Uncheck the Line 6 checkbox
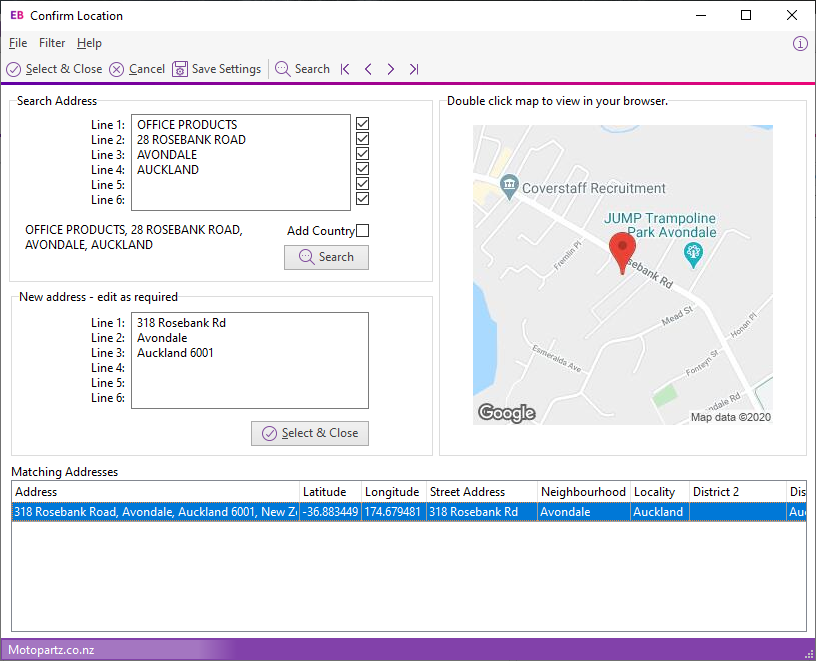Viewport: 816px width, 661px height. [361, 199]
